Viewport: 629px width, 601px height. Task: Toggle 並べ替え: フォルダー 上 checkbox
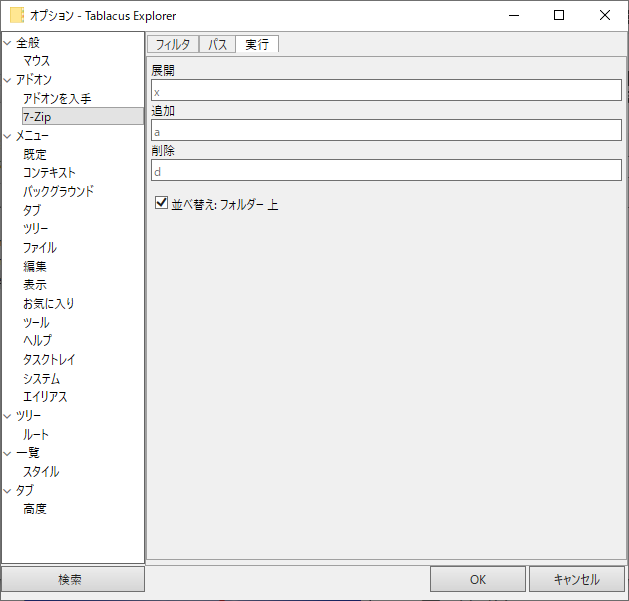tap(161, 203)
